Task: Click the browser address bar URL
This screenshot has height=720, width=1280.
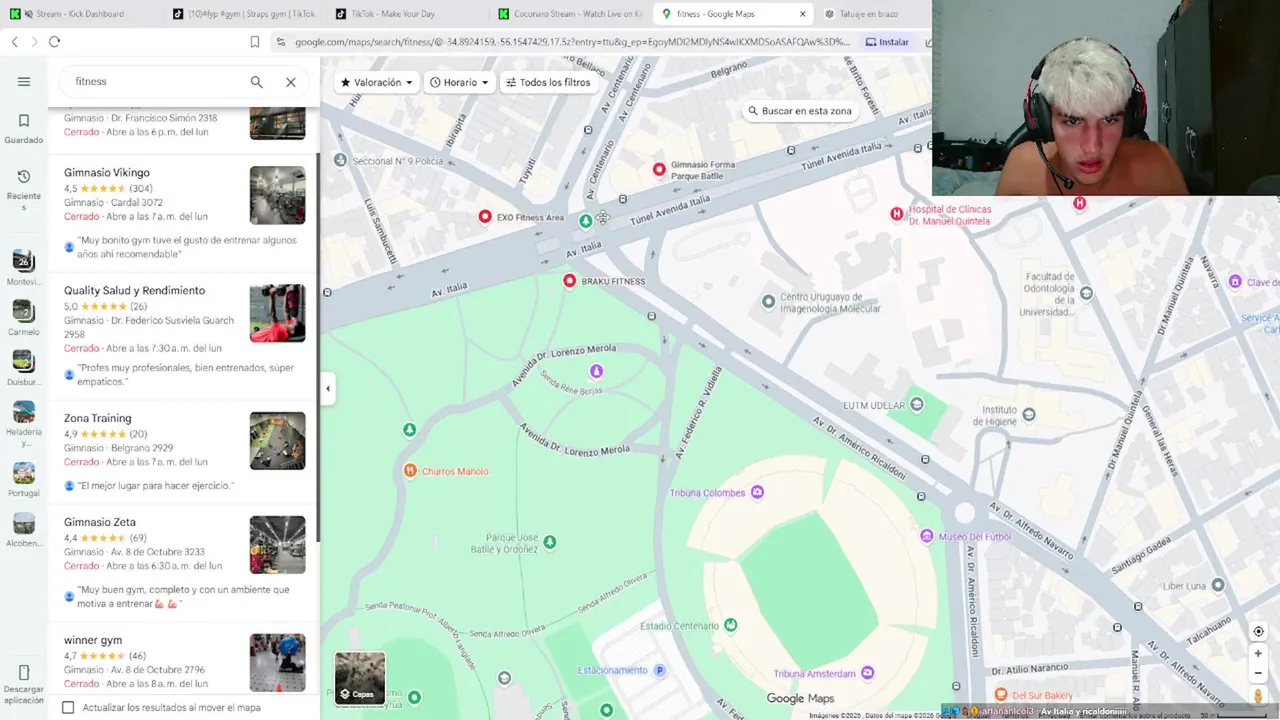Action: [x=572, y=42]
